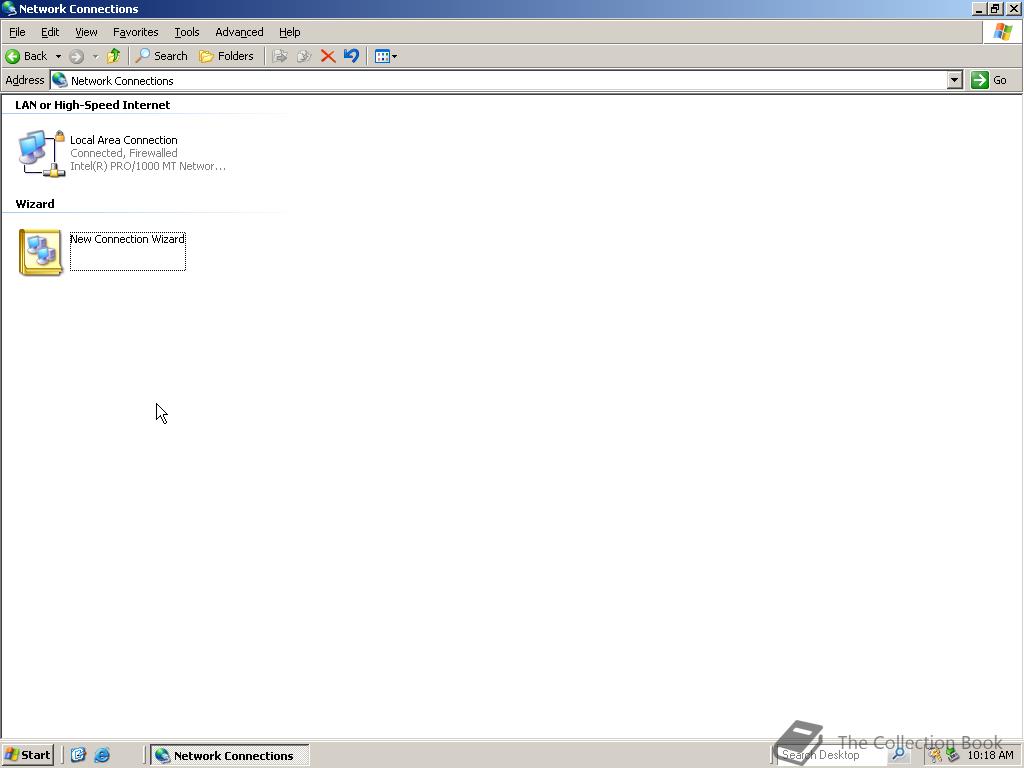Restore down the Network Connections window
The image size is (1024, 768).
pos(995,8)
